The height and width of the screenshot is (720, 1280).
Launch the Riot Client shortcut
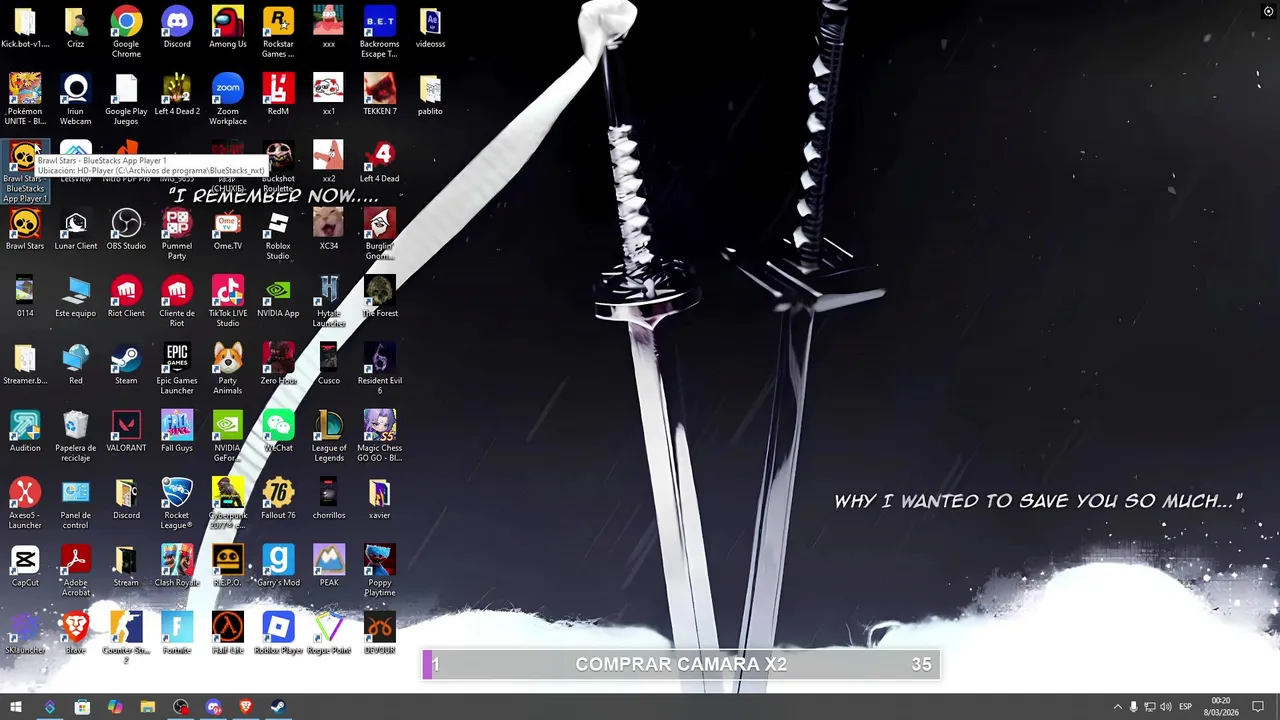point(126,296)
